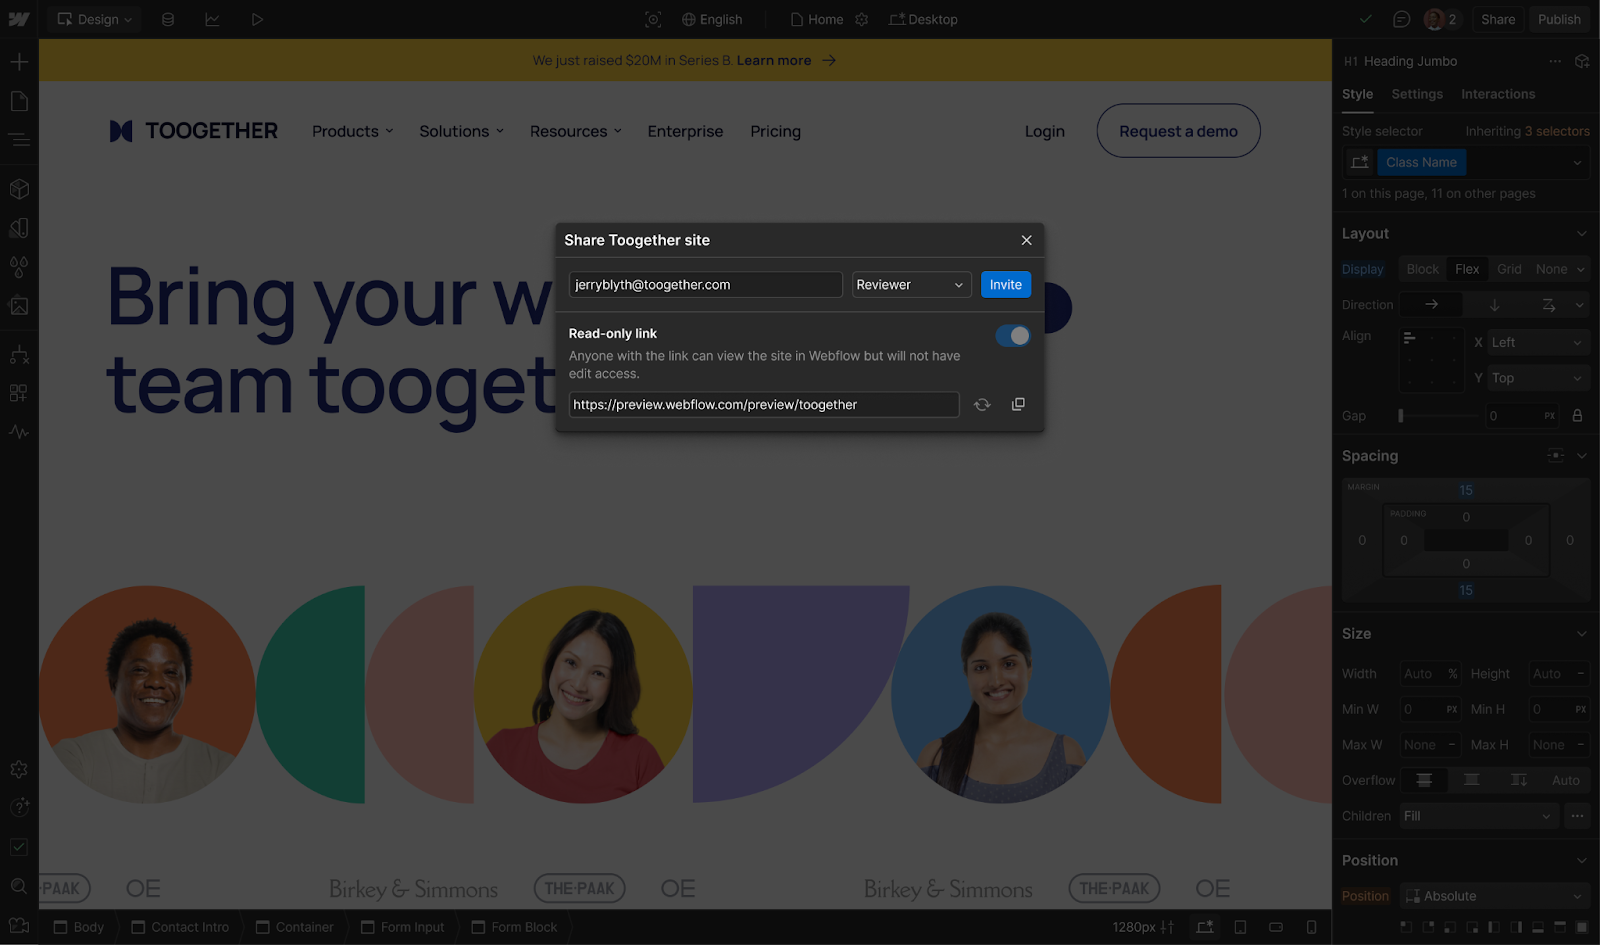This screenshot has width=1600, height=945.
Task: Adjust the Gap slider handle
Action: (x=1401, y=416)
